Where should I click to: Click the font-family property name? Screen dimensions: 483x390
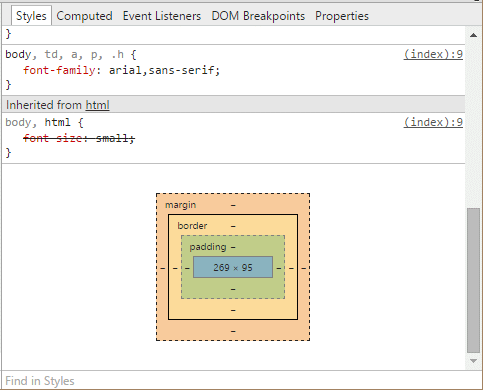click(x=59, y=70)
